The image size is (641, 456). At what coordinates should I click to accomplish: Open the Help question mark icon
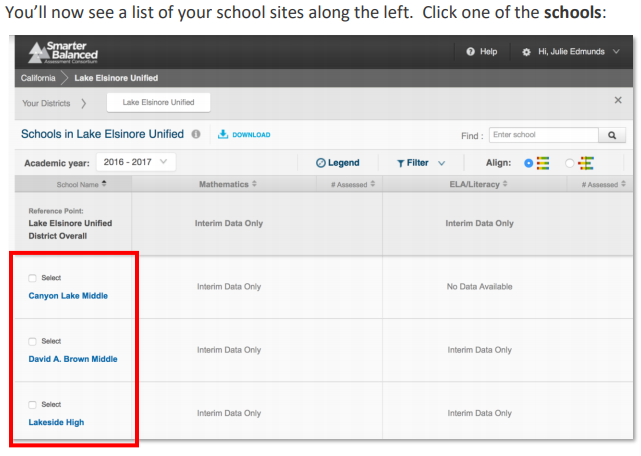[x=471, y=52]
